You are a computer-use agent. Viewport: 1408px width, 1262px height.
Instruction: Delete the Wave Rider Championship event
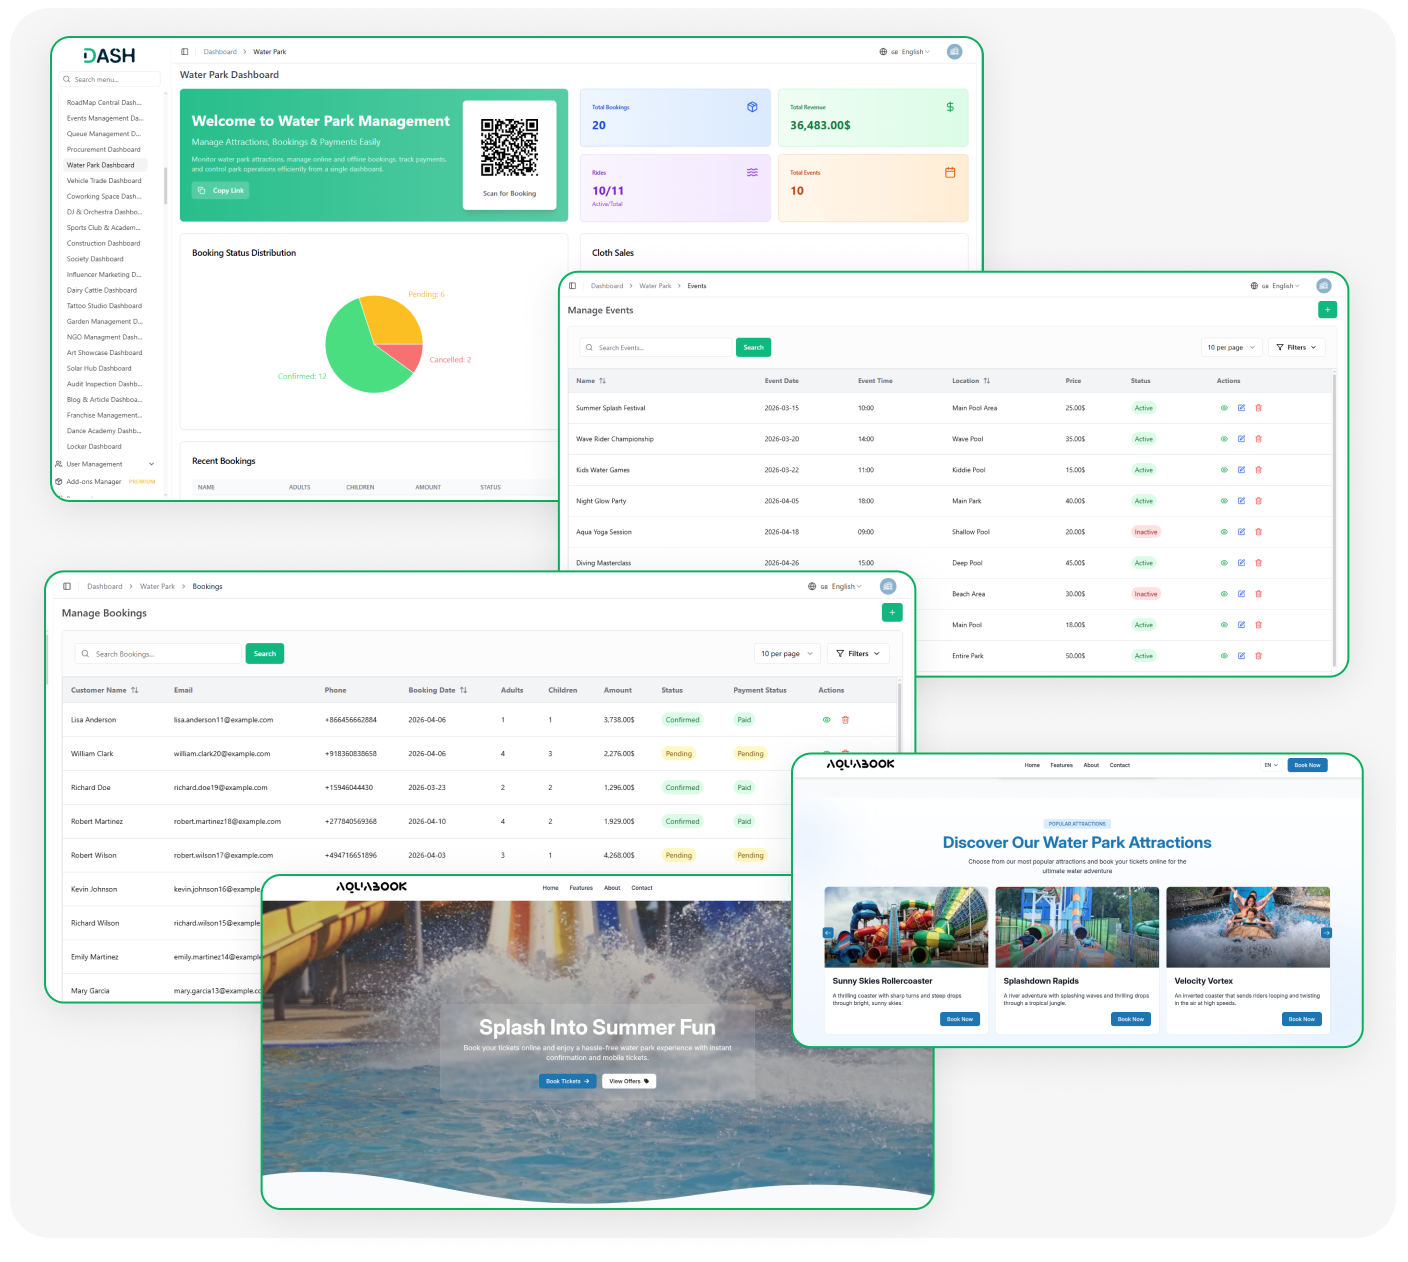pyautogui.click(x=1258, y=439)
